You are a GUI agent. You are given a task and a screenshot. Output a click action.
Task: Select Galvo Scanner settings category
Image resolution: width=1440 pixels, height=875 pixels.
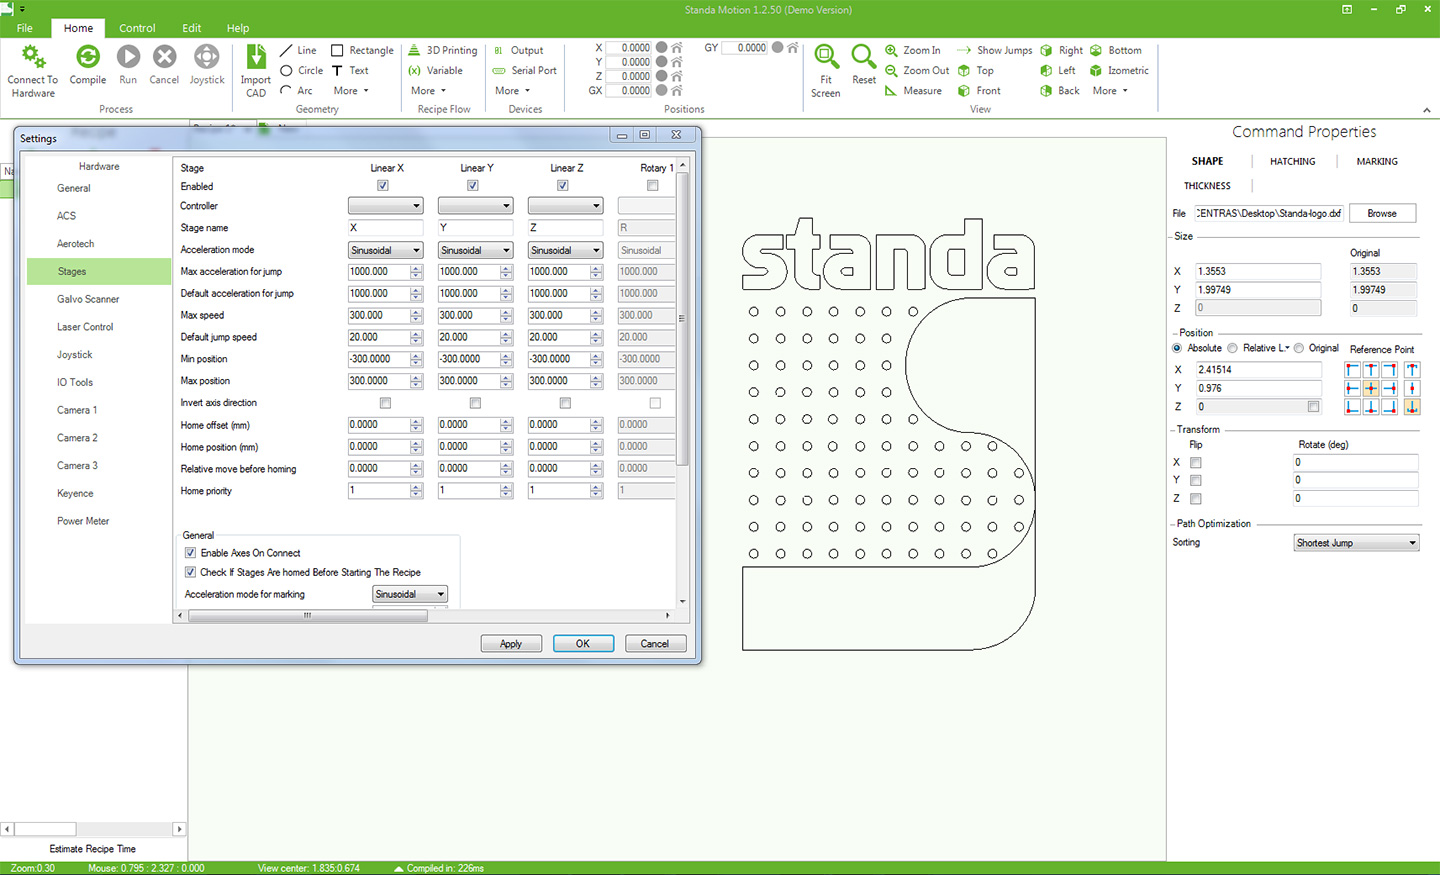click(88, 299)
